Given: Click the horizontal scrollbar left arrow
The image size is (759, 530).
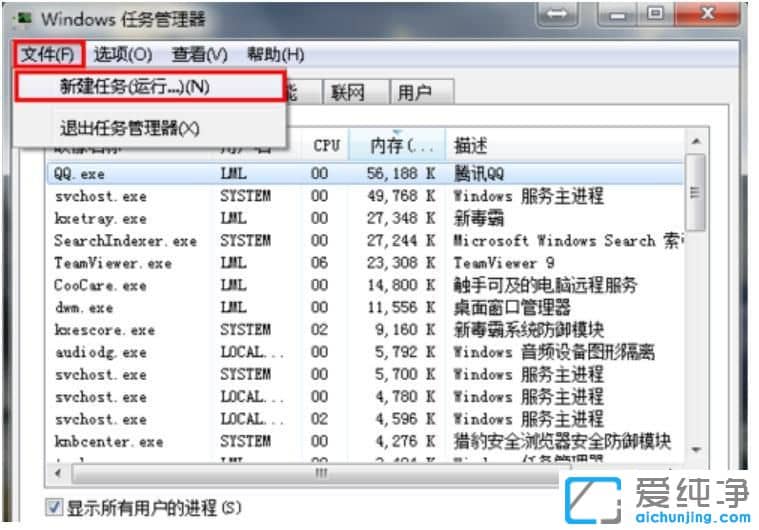Looking at the screenshot, I should [x=58, y=473].
